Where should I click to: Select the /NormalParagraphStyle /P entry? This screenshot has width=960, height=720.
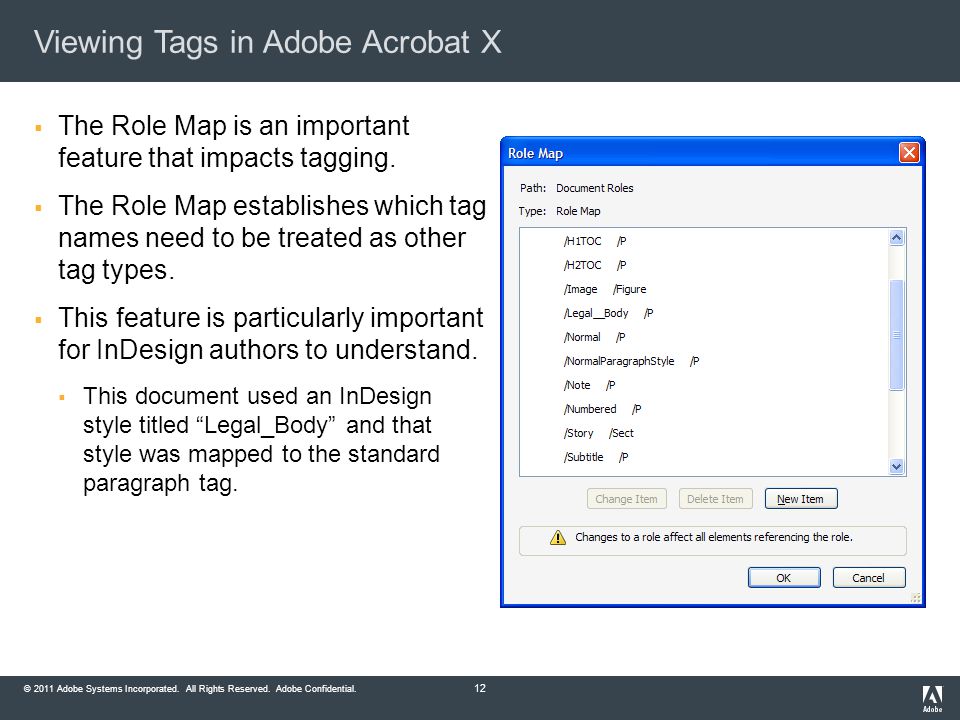click(x=631, y=361)
